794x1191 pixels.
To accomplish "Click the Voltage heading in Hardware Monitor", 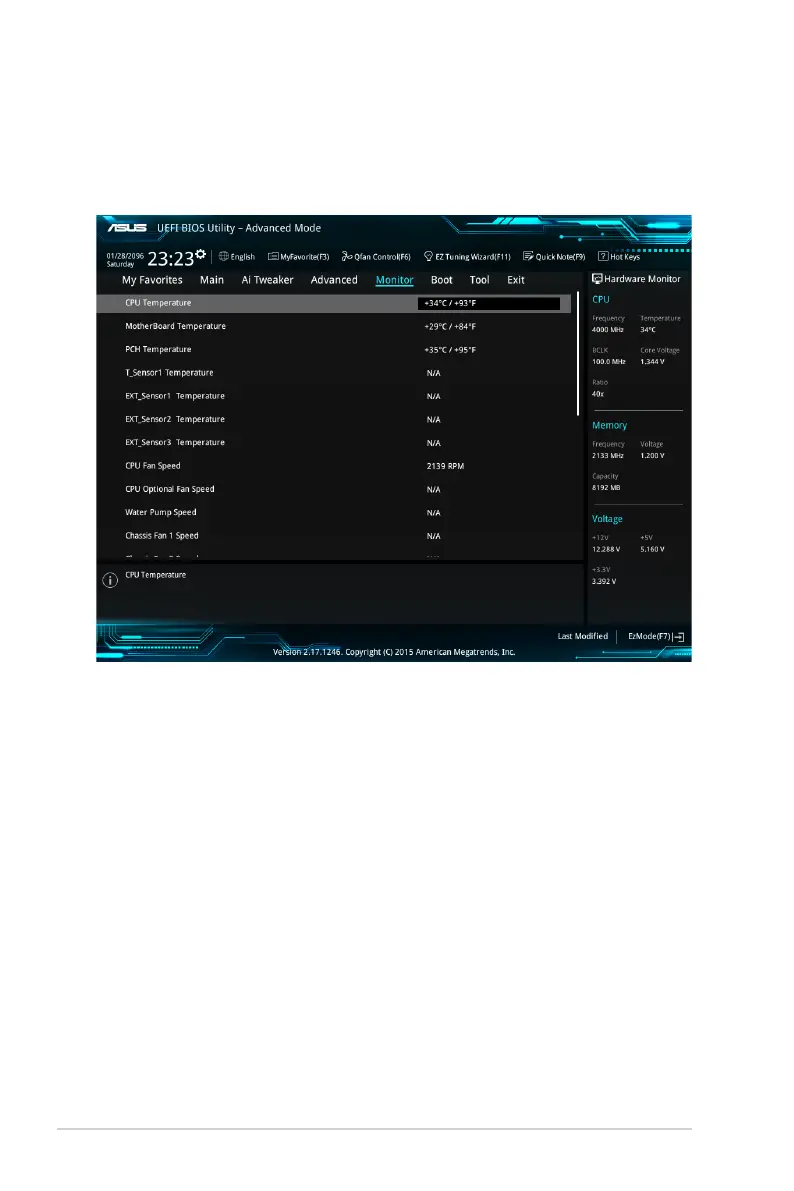I will pyautogui.click(x=607, y=520).
